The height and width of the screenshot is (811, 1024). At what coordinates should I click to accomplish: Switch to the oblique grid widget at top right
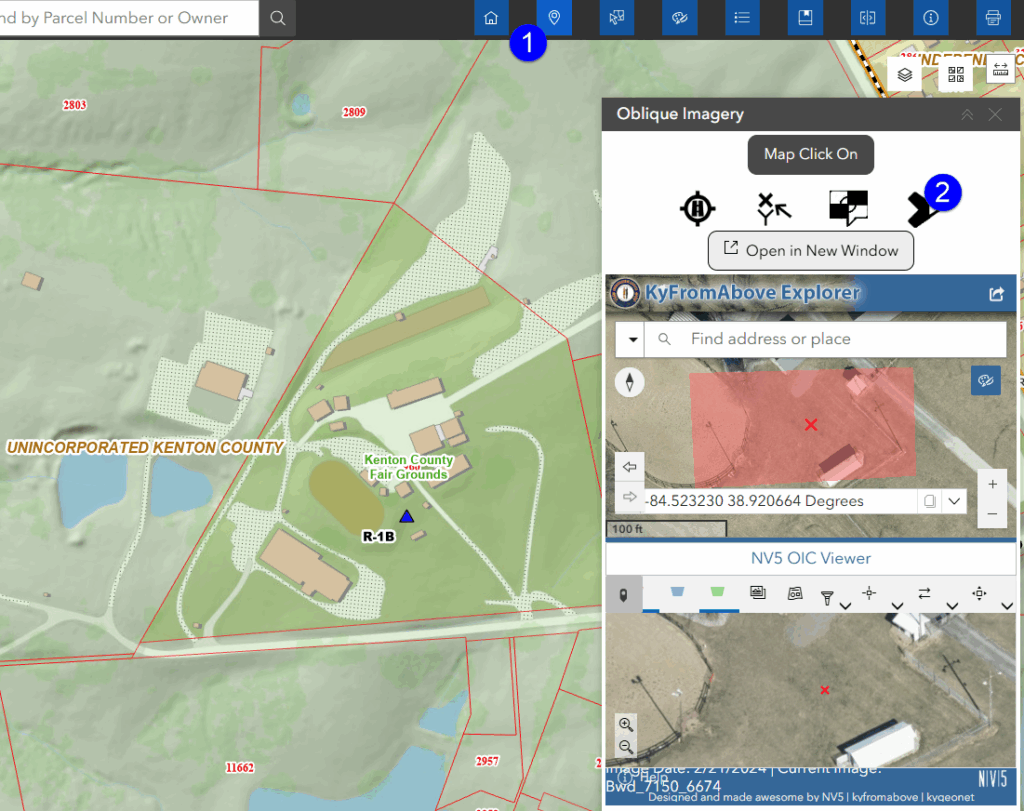click(x=955, y=73)
